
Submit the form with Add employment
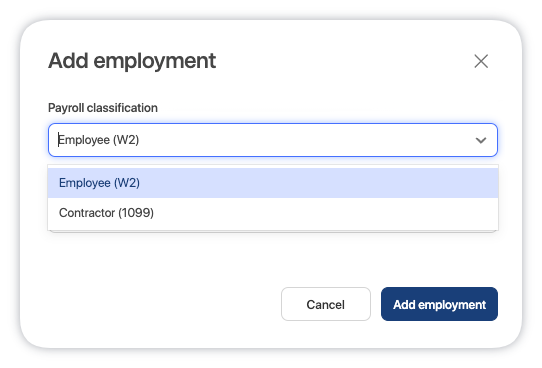(439, 304)
